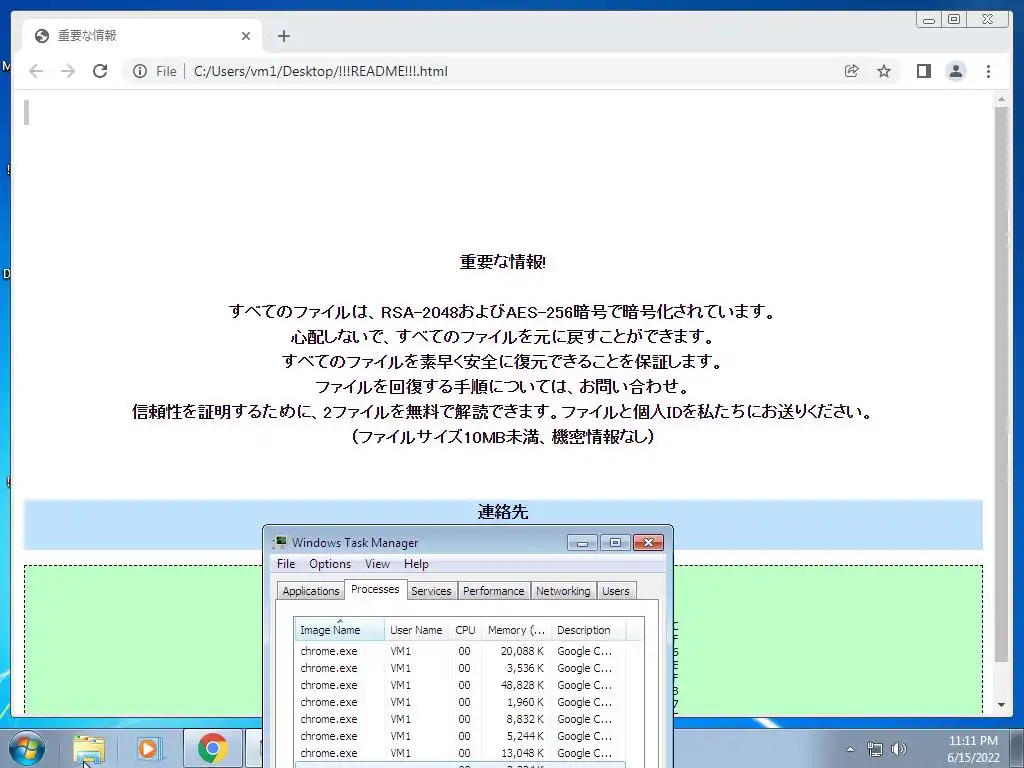
Task: Open the taskbar clock and date
Action: point(973,749)
